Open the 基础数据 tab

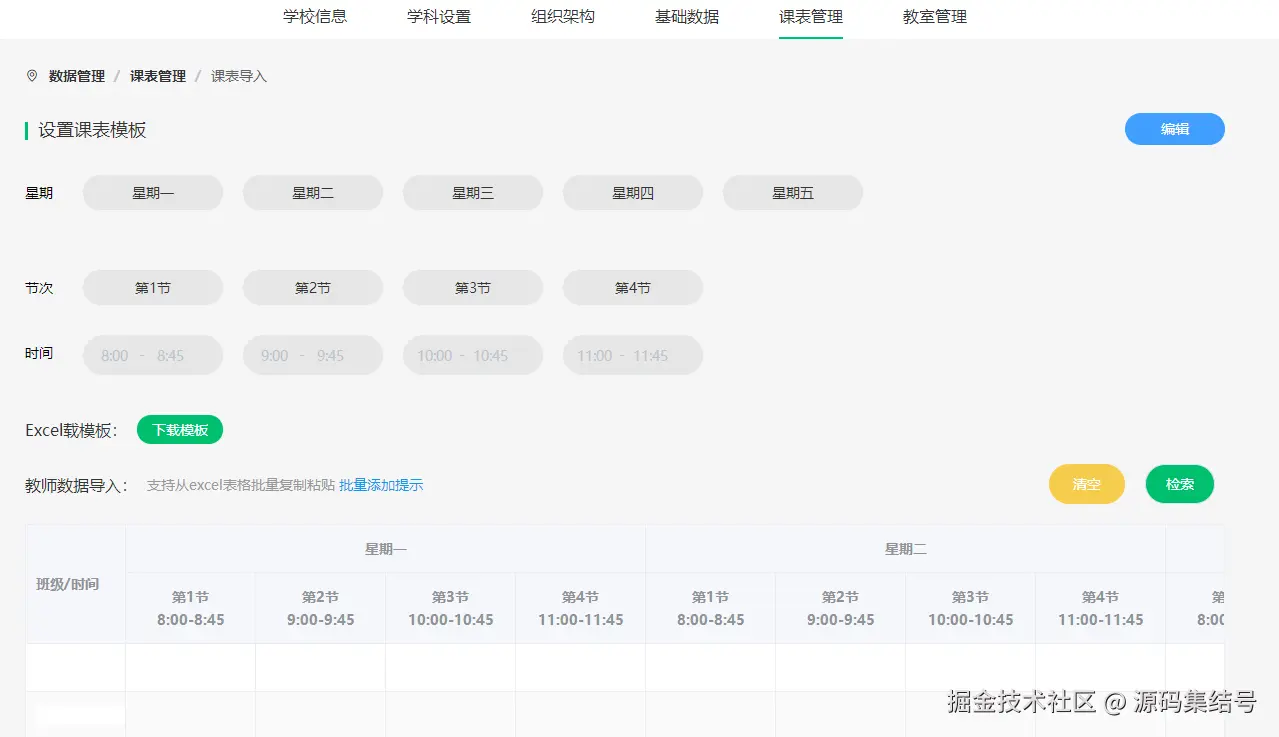686,17
